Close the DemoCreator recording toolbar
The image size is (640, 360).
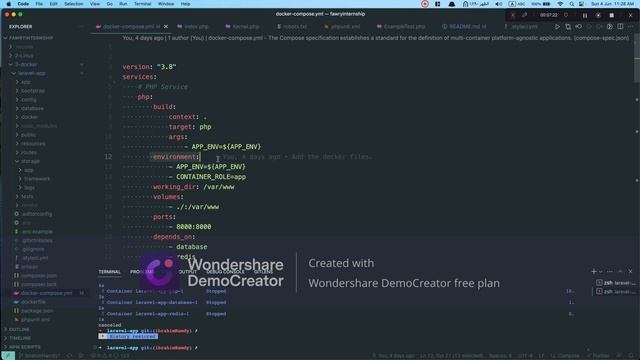tap(631, 15)
